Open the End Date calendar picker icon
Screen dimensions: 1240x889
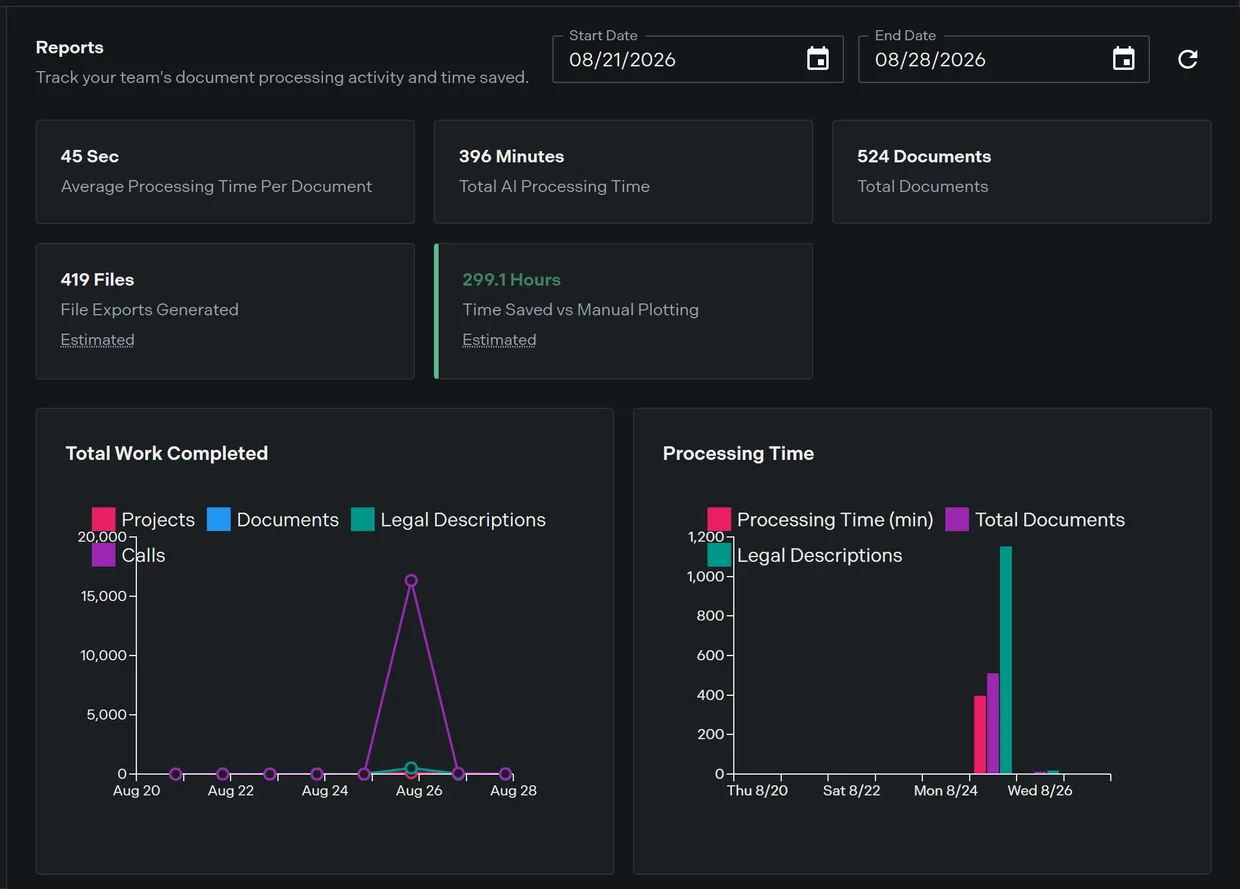point(1124,59)
